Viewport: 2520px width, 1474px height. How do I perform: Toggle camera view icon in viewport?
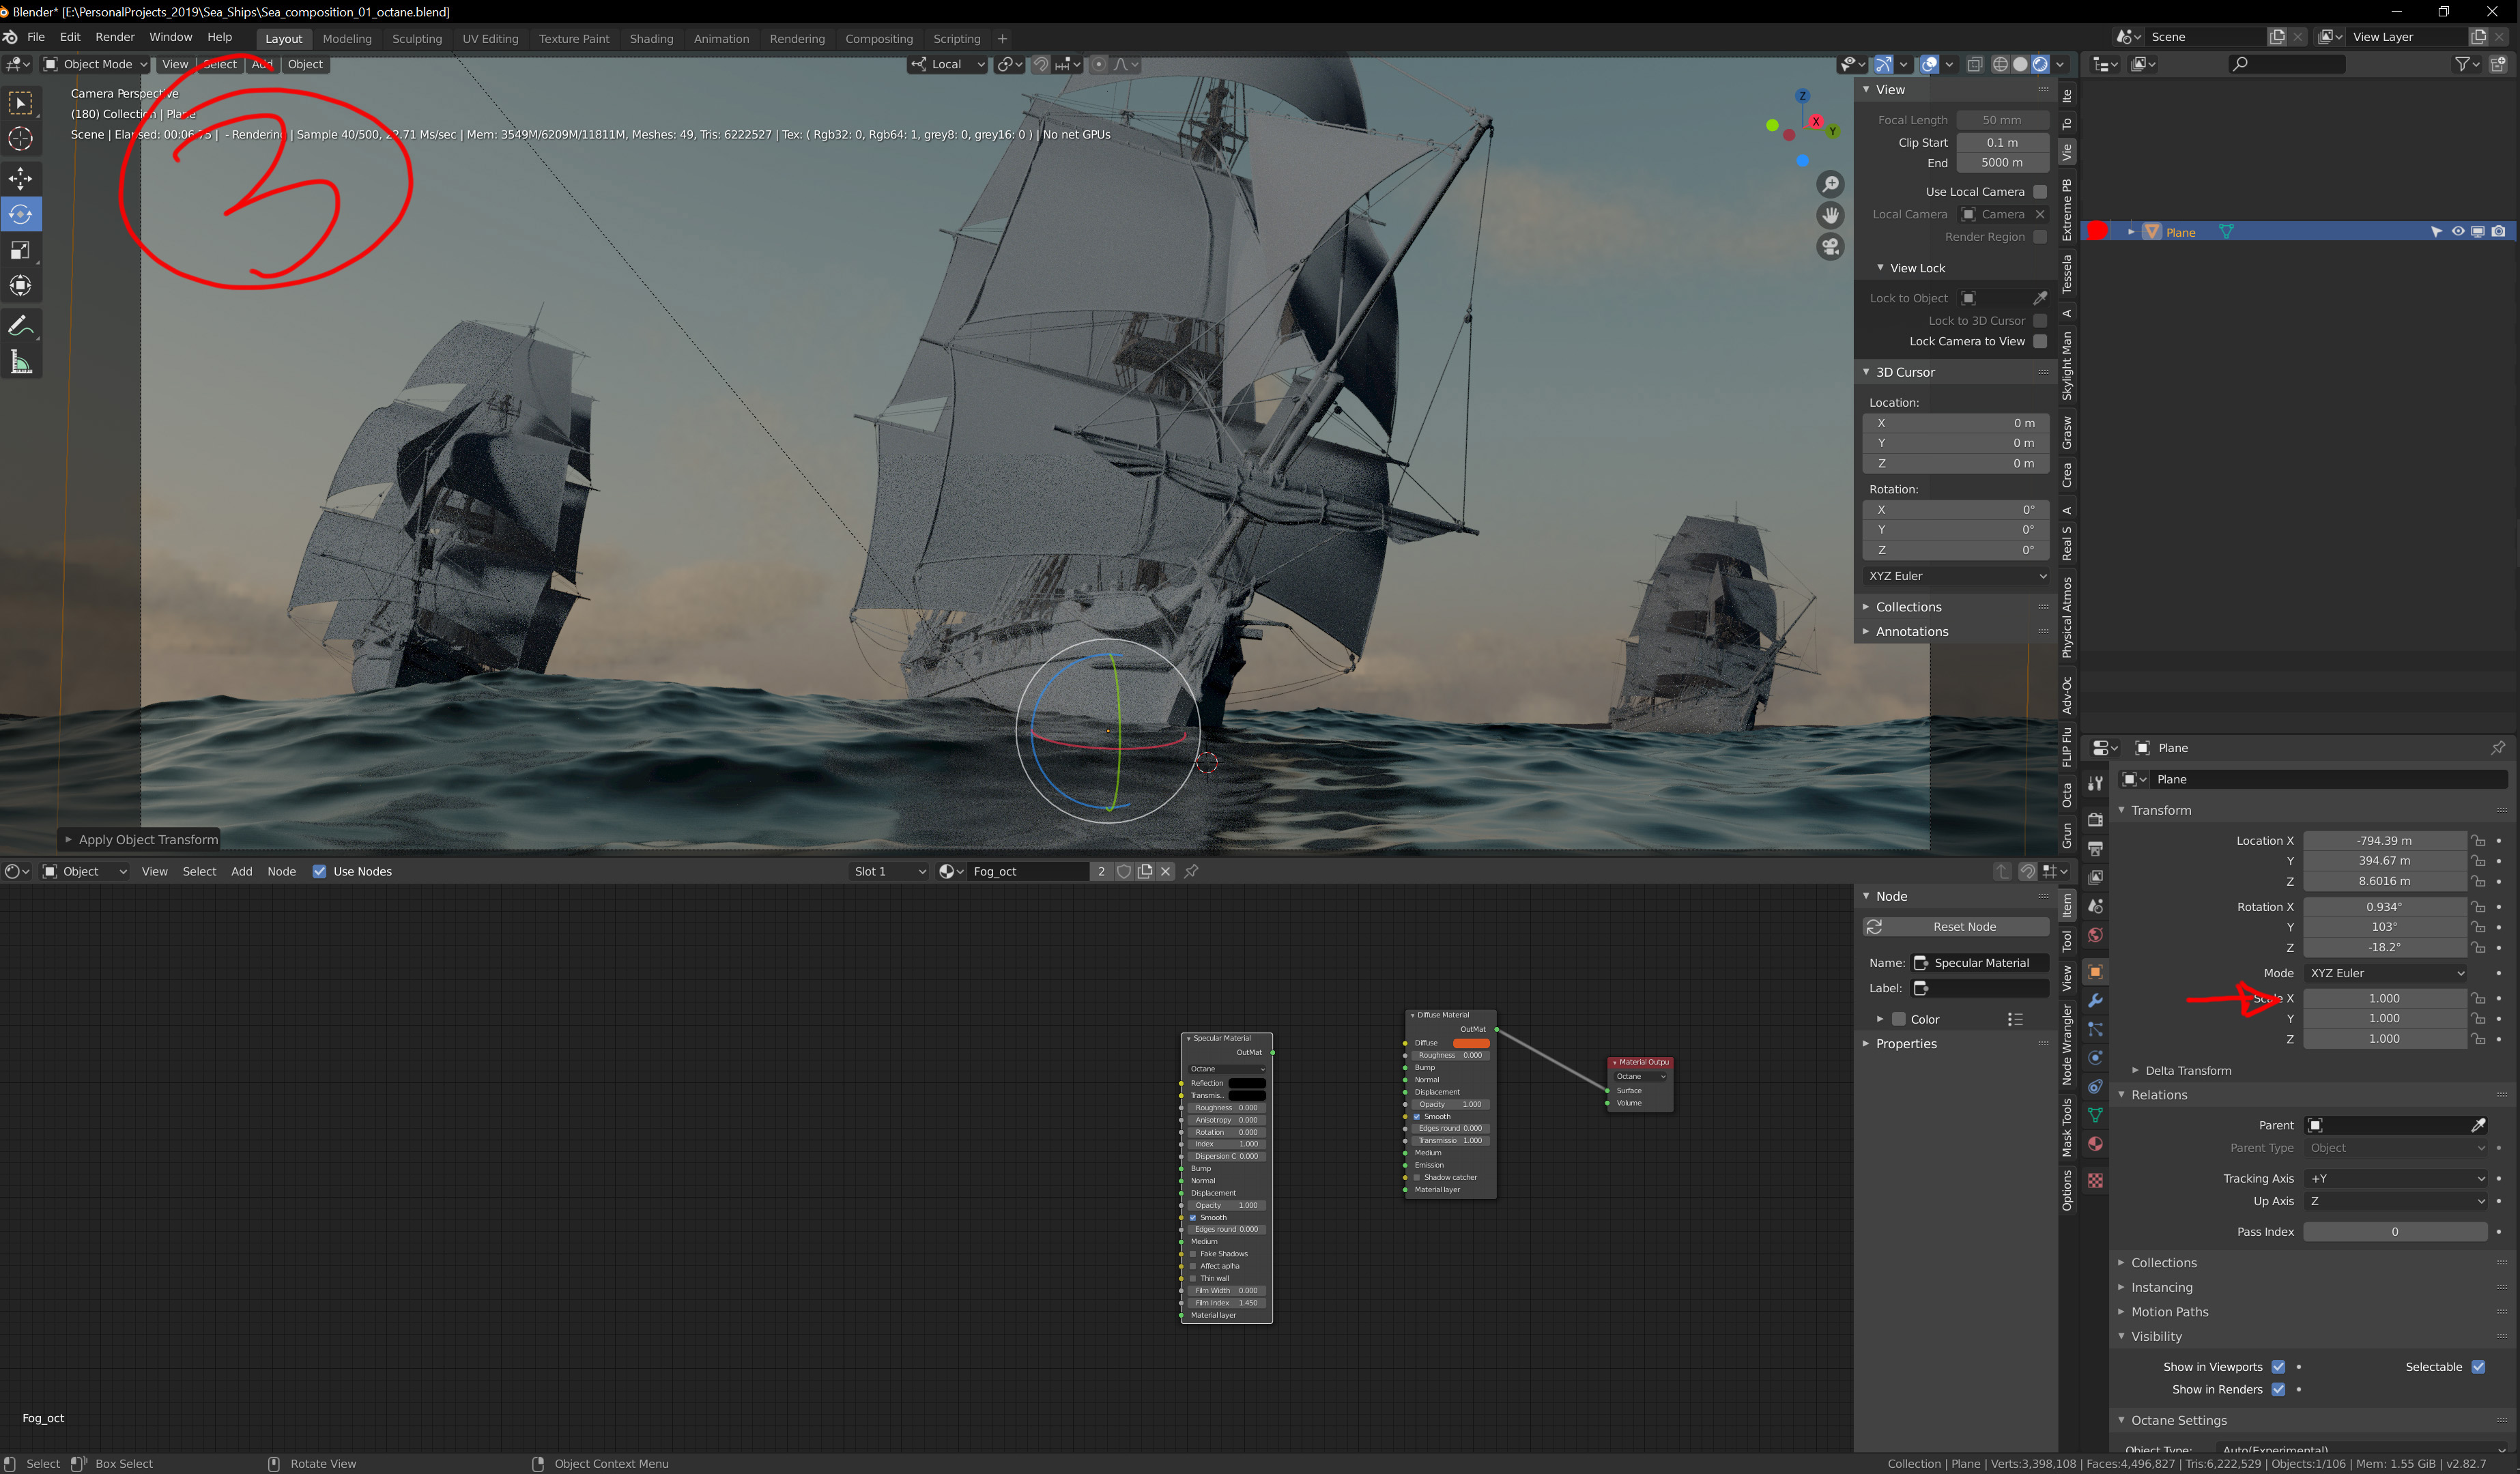click(1830, 247)
